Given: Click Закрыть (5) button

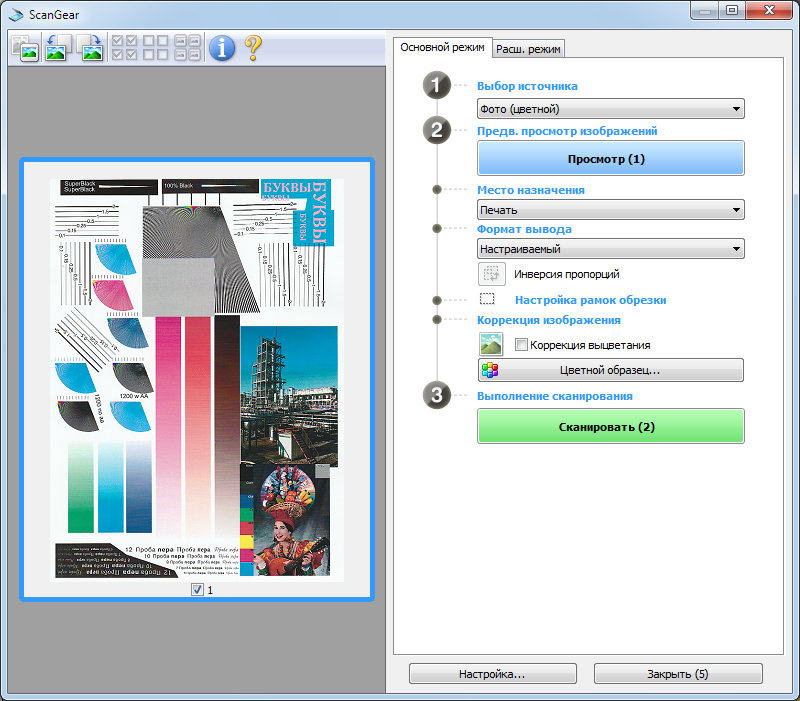Looking at the screenshot, I should pos(678,674).
